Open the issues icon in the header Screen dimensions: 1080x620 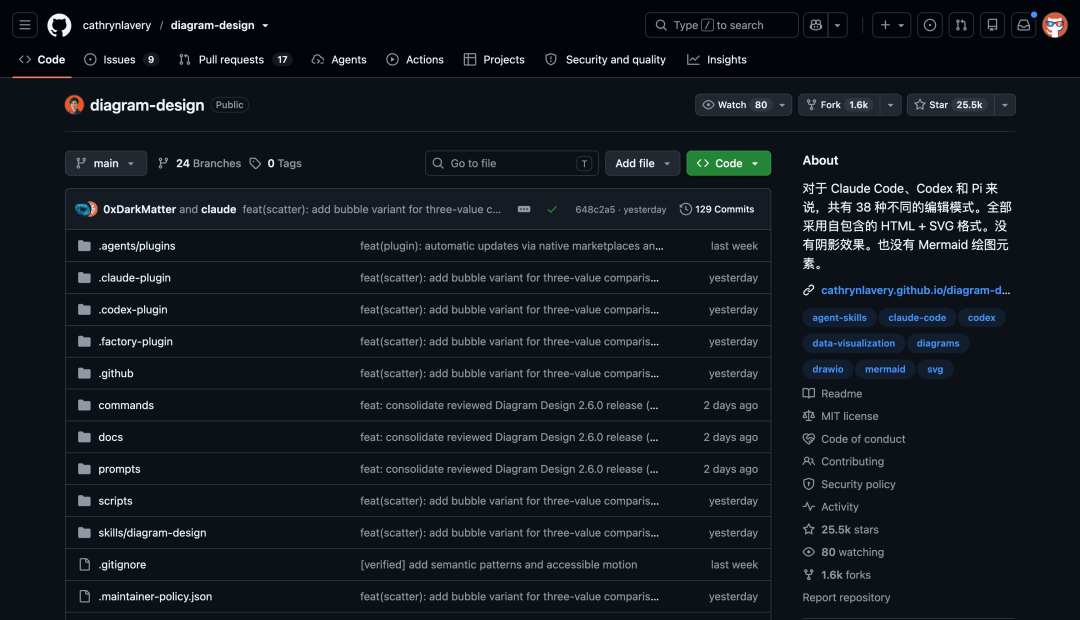point(930,25)
